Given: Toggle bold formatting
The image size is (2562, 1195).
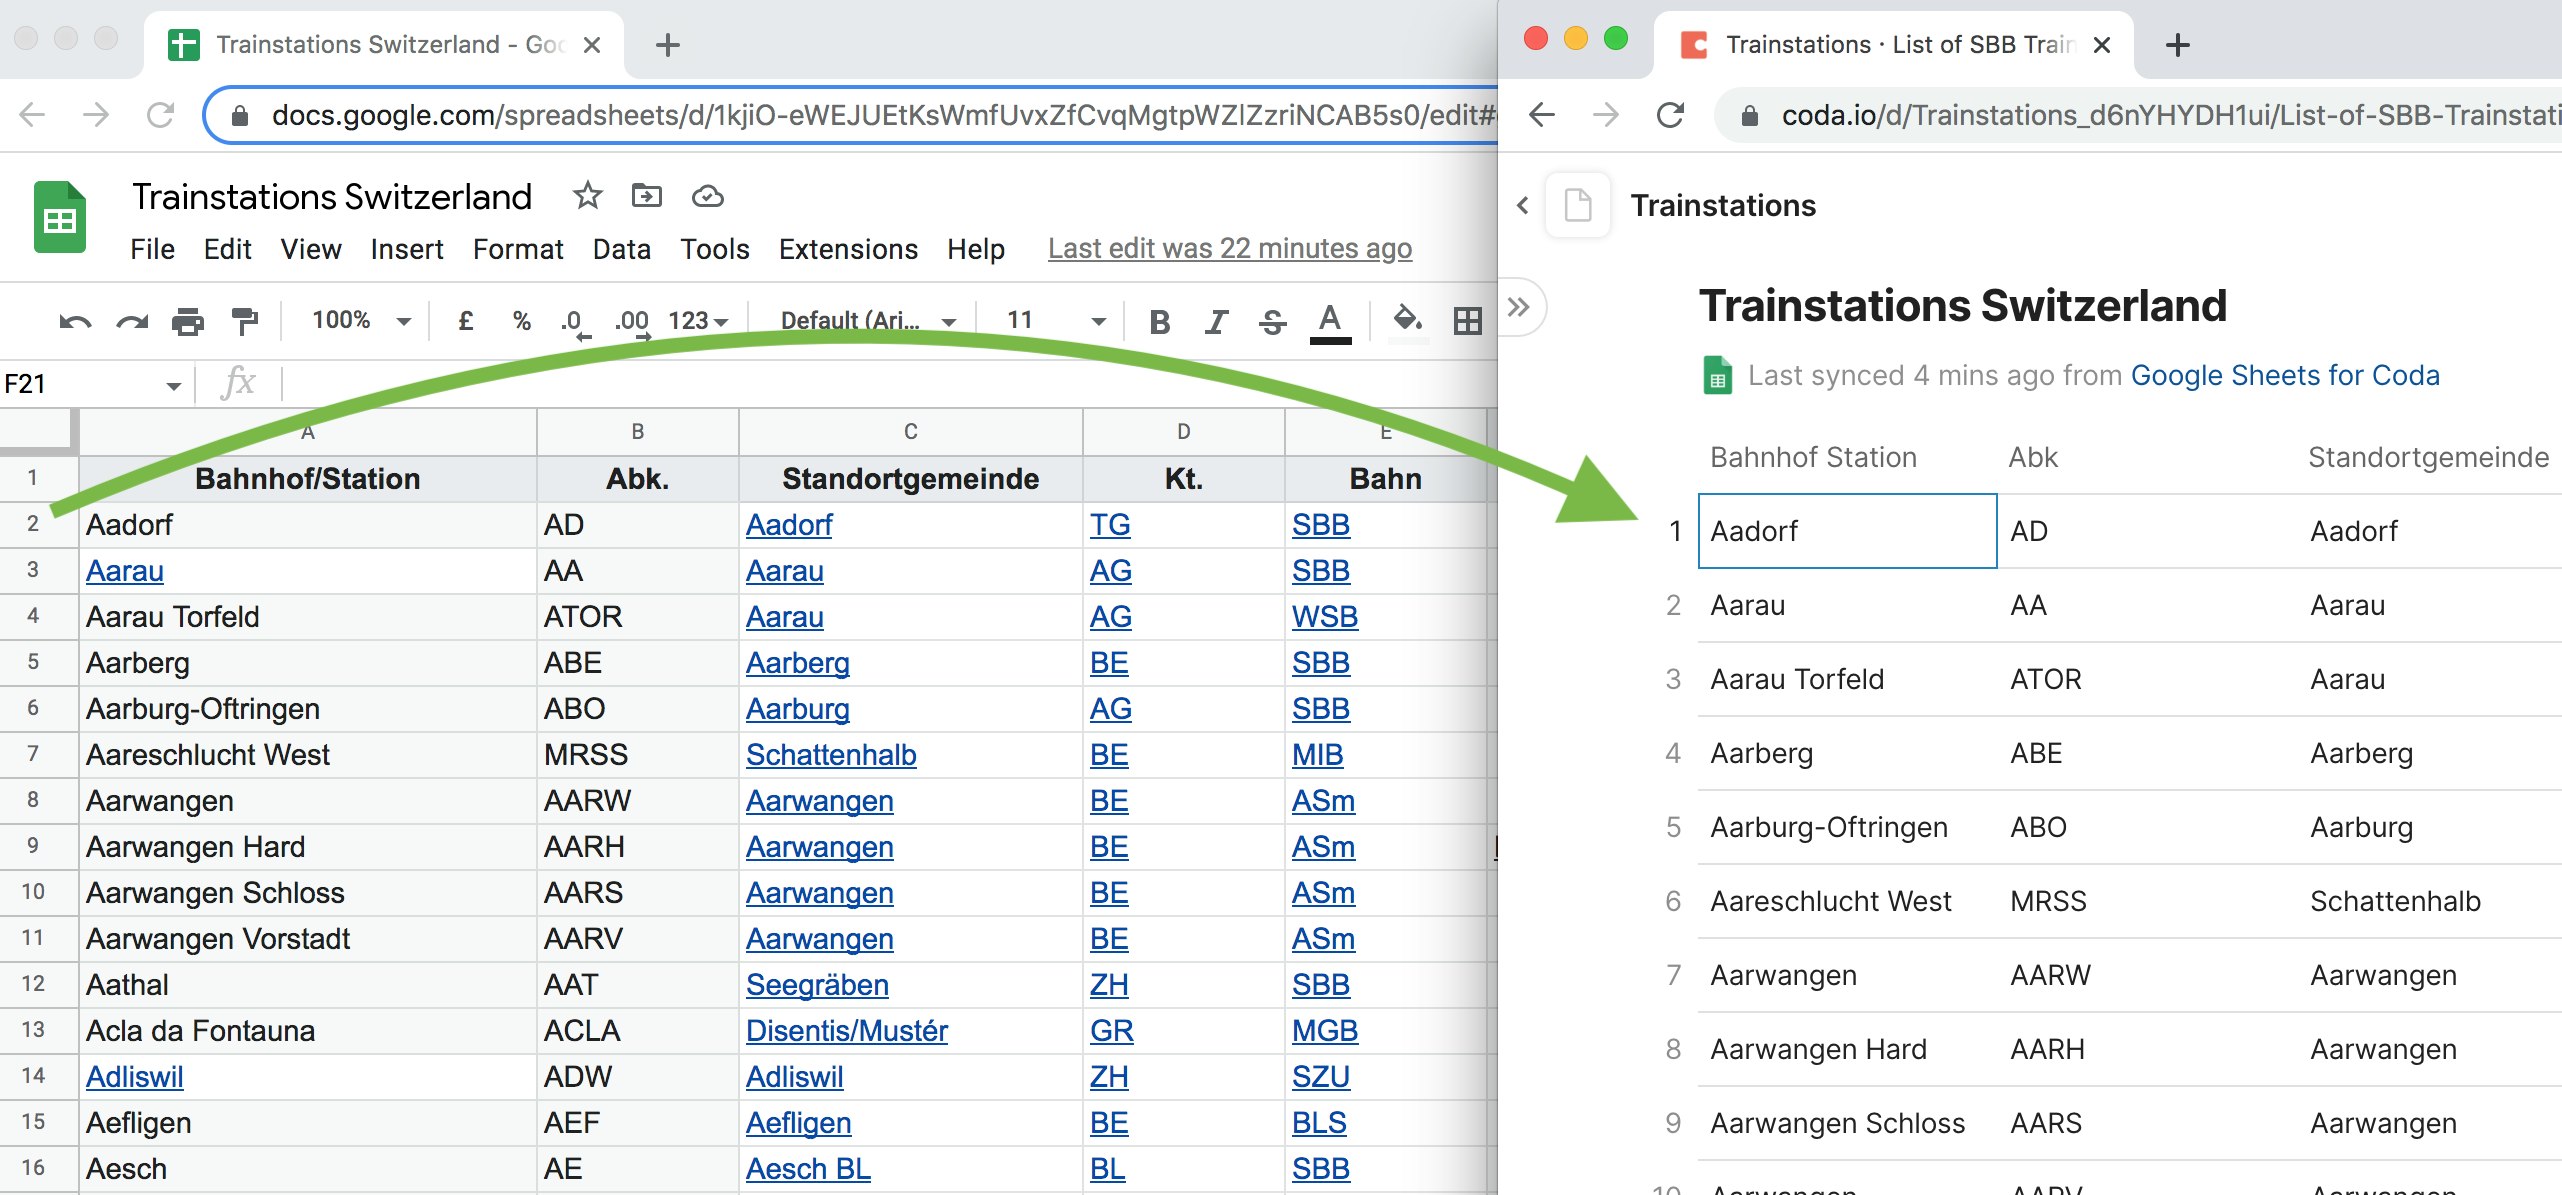Looking at the screenshot, I should [1159, 321].
